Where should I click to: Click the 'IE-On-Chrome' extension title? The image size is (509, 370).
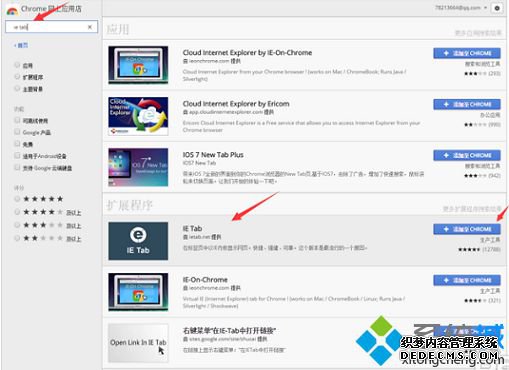tap(205, 279)
